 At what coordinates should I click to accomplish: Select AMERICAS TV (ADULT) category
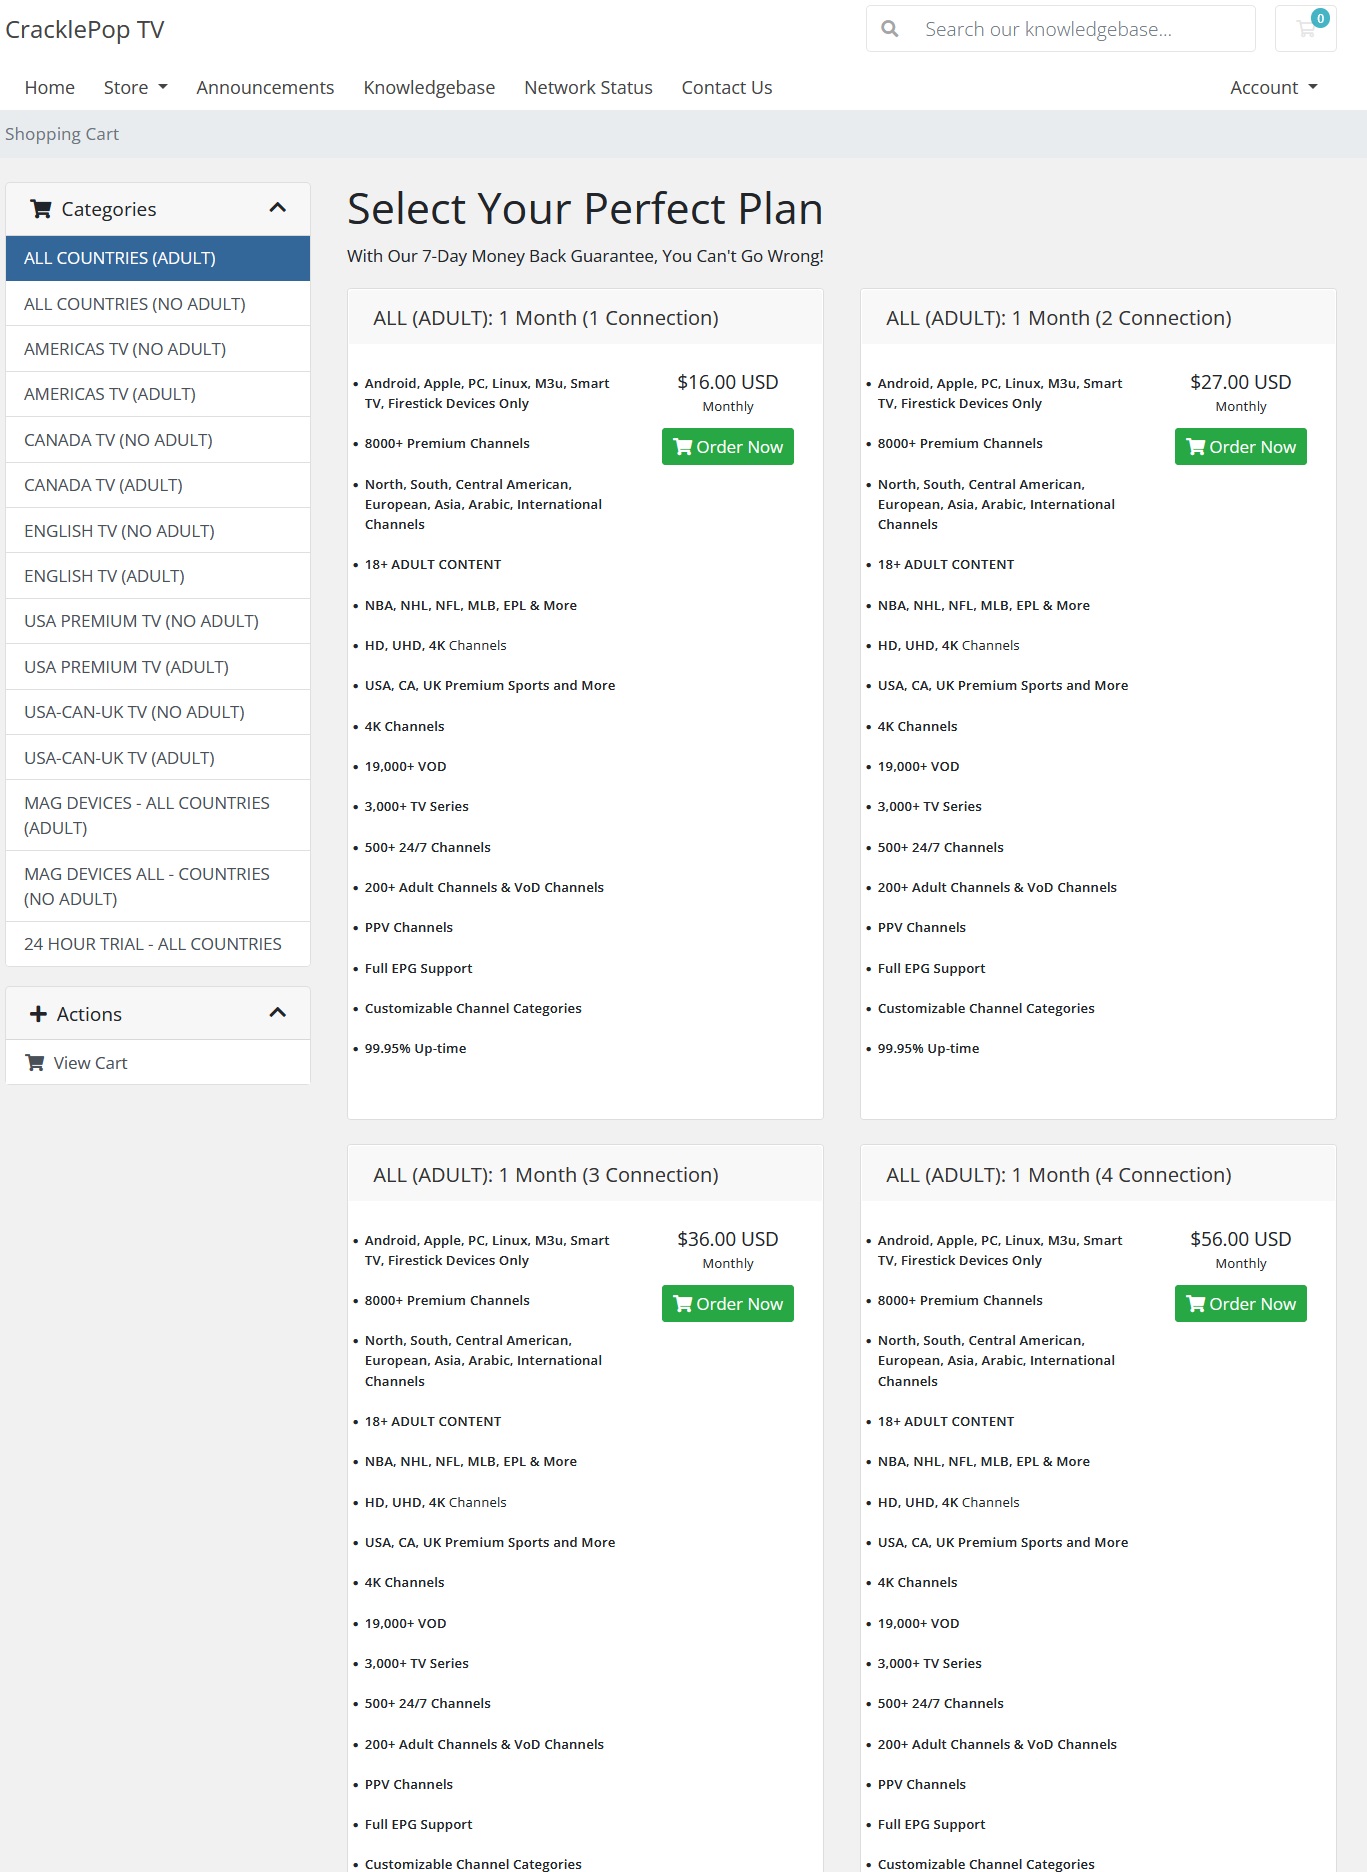point(158,394)
